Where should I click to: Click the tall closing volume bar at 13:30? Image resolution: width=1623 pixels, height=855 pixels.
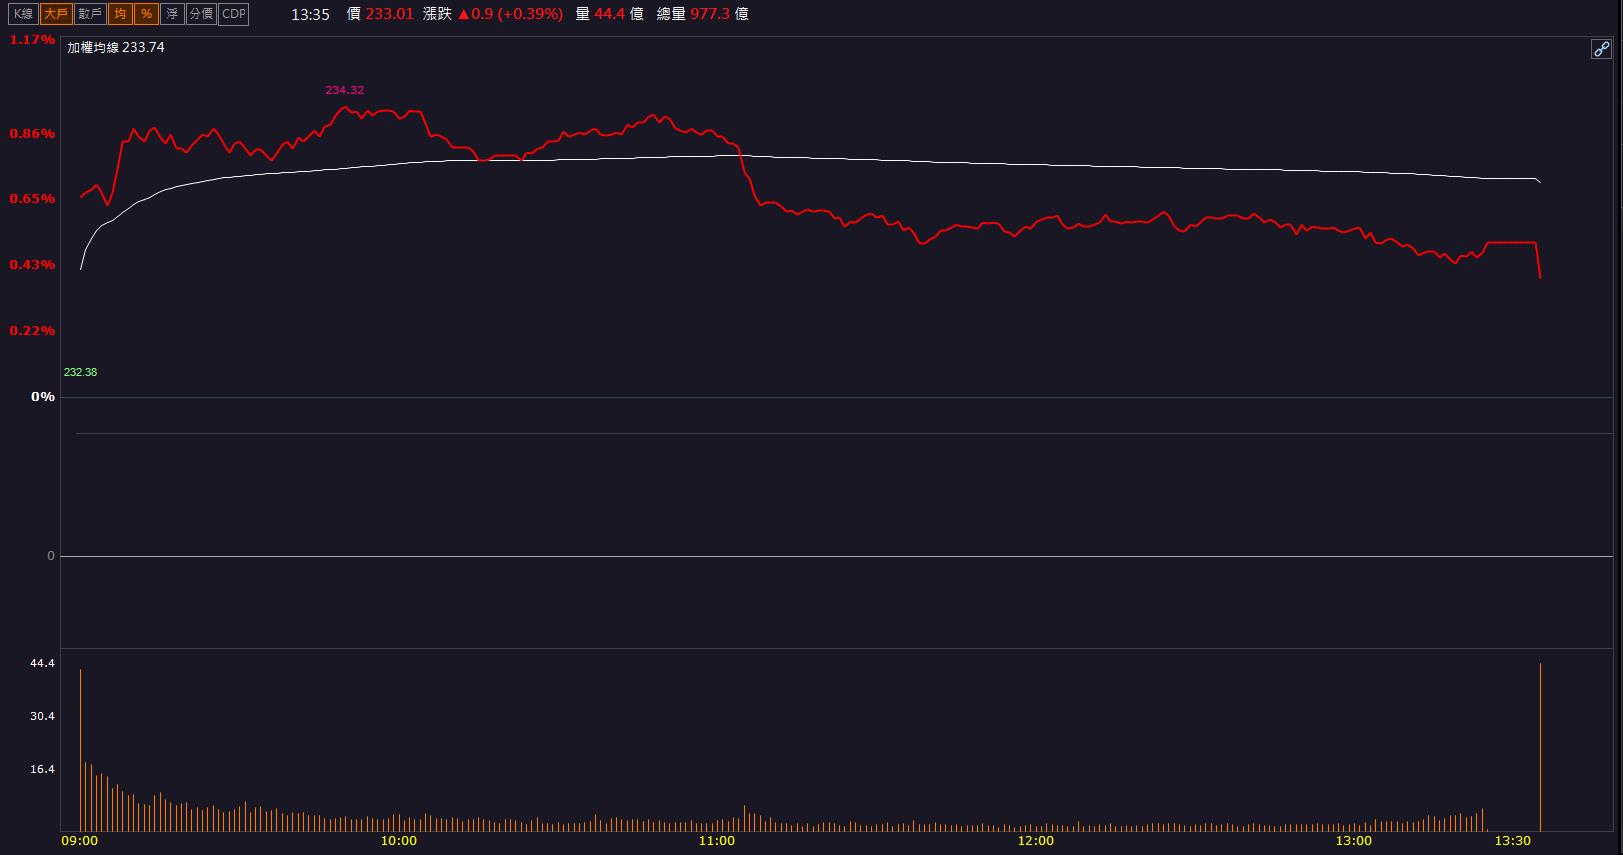(x=1540, y=747)
